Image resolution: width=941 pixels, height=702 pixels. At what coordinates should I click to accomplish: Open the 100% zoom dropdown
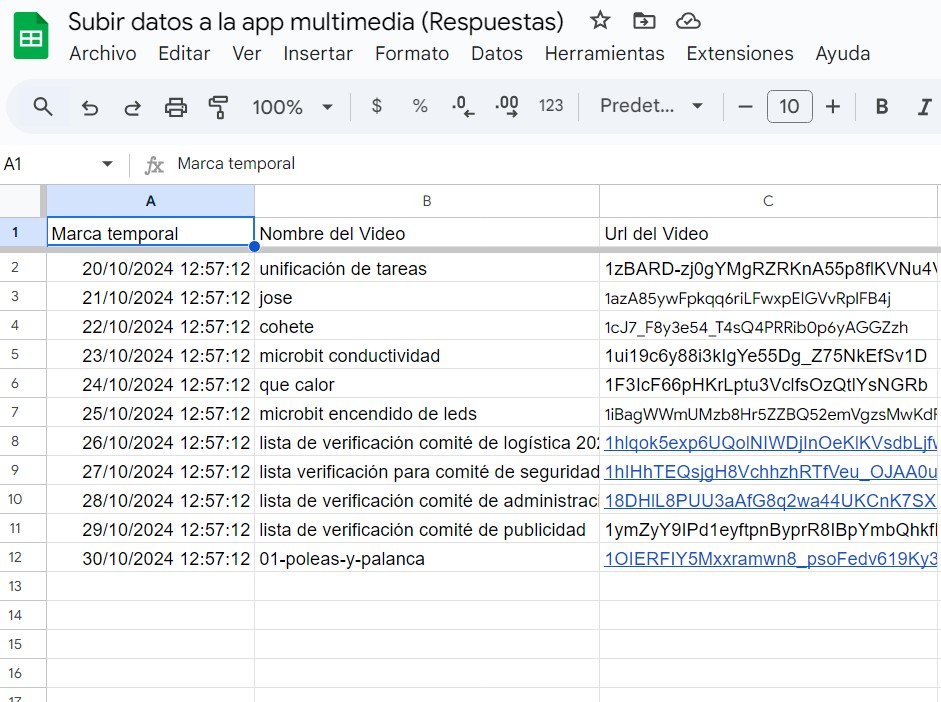point(292,107)
